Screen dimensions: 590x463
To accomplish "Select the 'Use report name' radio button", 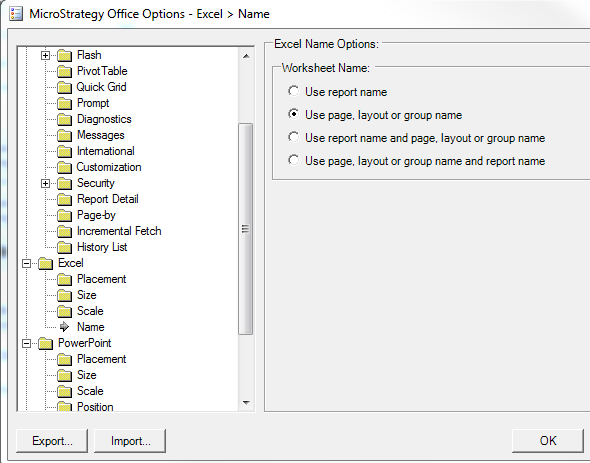I will (x=293, y=91).
